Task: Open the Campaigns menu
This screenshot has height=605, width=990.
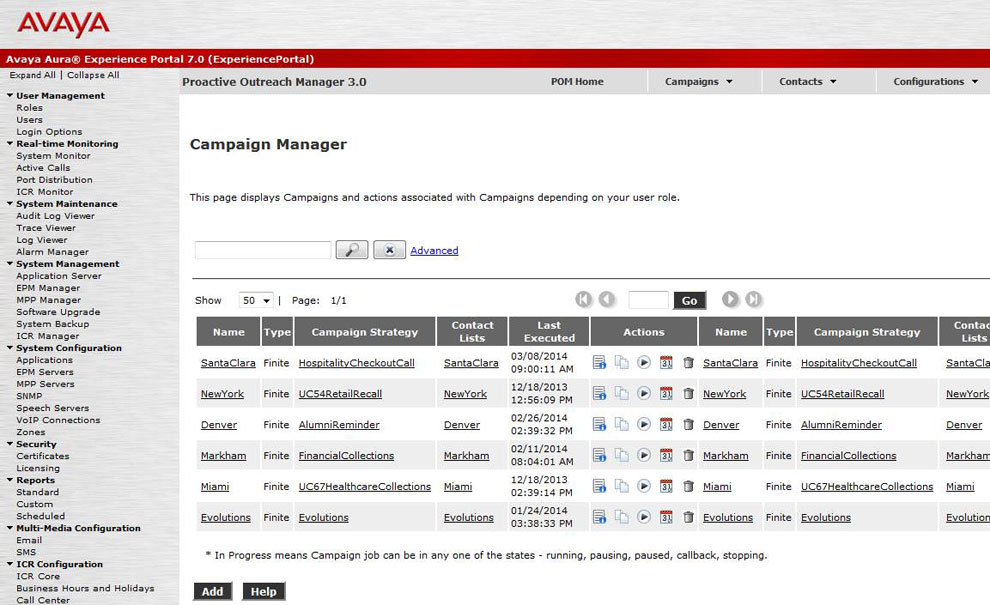Action: pos(698,81)
